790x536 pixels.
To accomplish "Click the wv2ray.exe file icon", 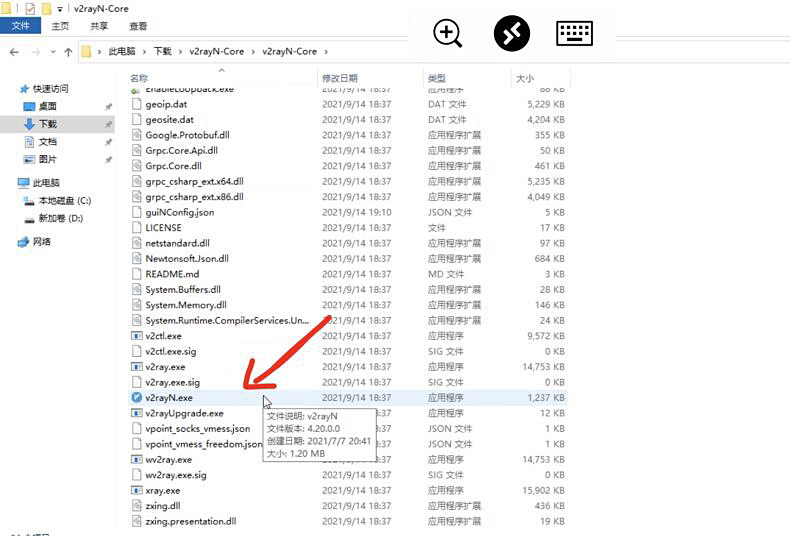I will pos(136,459).
